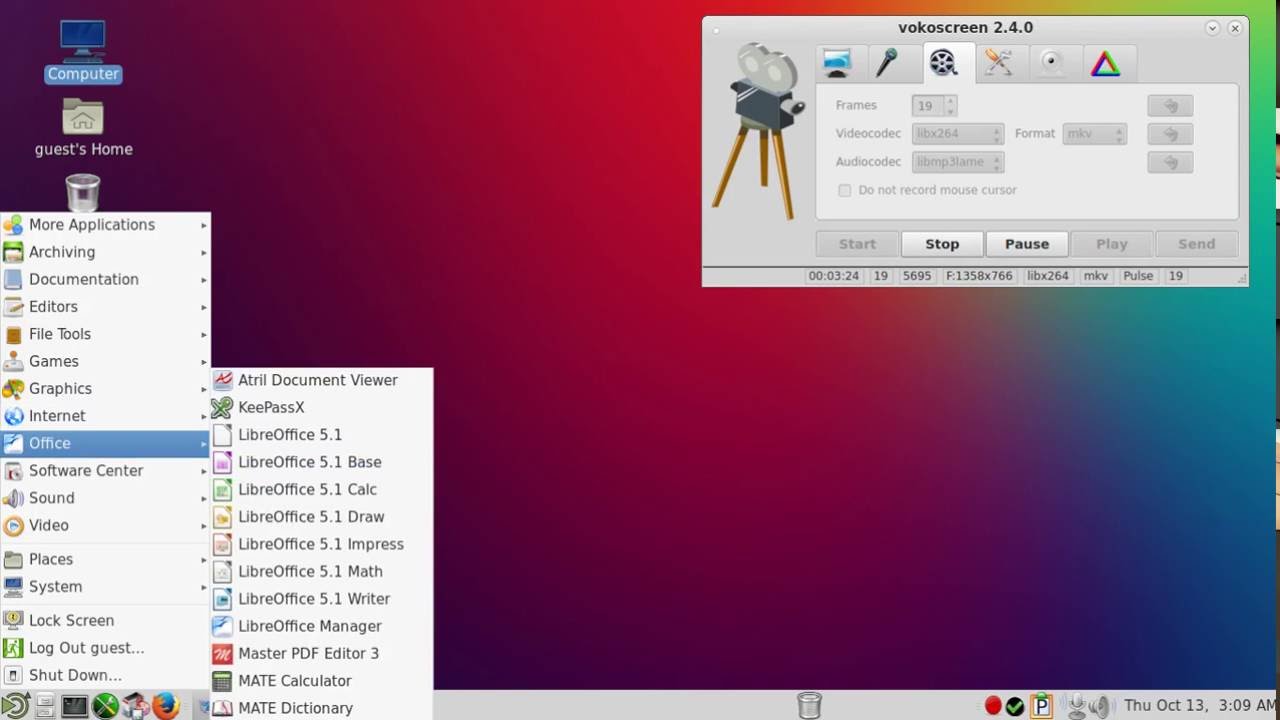The height and width of the screenshot is (720, 1280).
Task: Open the Graphics menu category
Action: tap(105, 388)
